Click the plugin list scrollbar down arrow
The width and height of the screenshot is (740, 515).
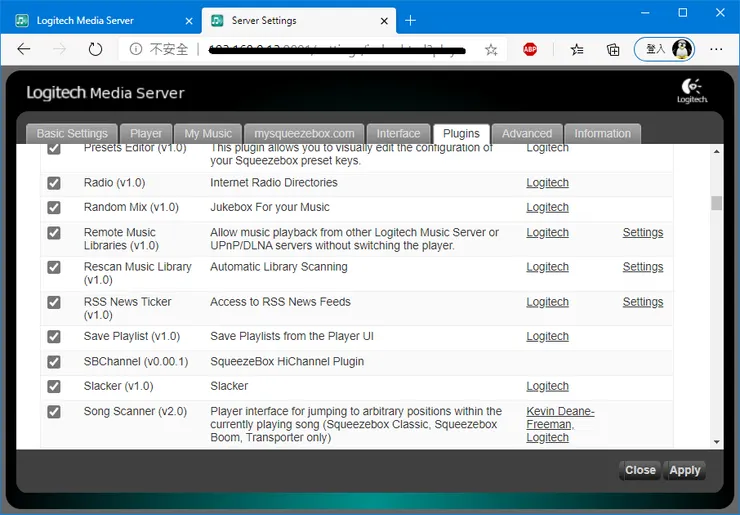(716, 442)
